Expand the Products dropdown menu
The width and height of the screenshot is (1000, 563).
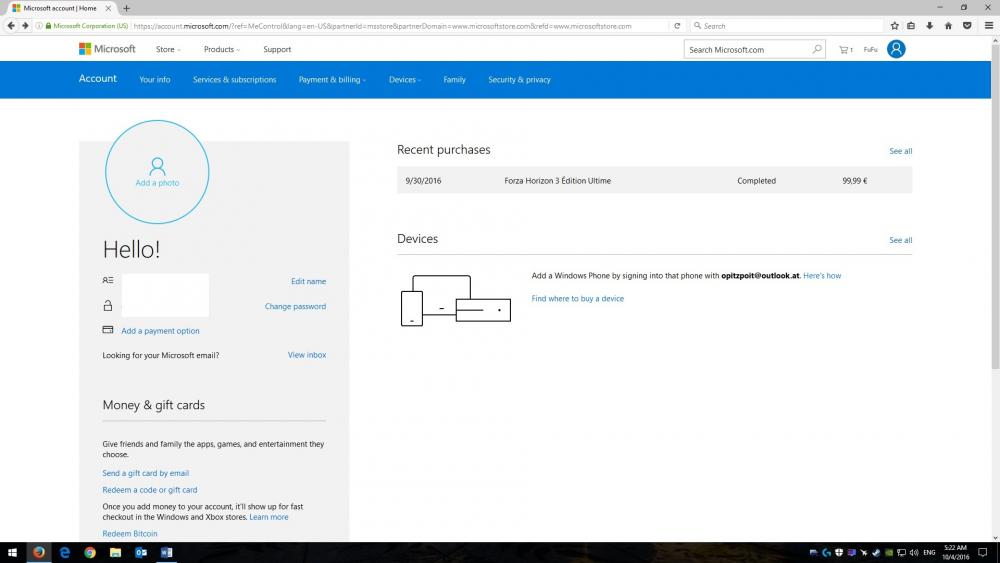(222, 49)
